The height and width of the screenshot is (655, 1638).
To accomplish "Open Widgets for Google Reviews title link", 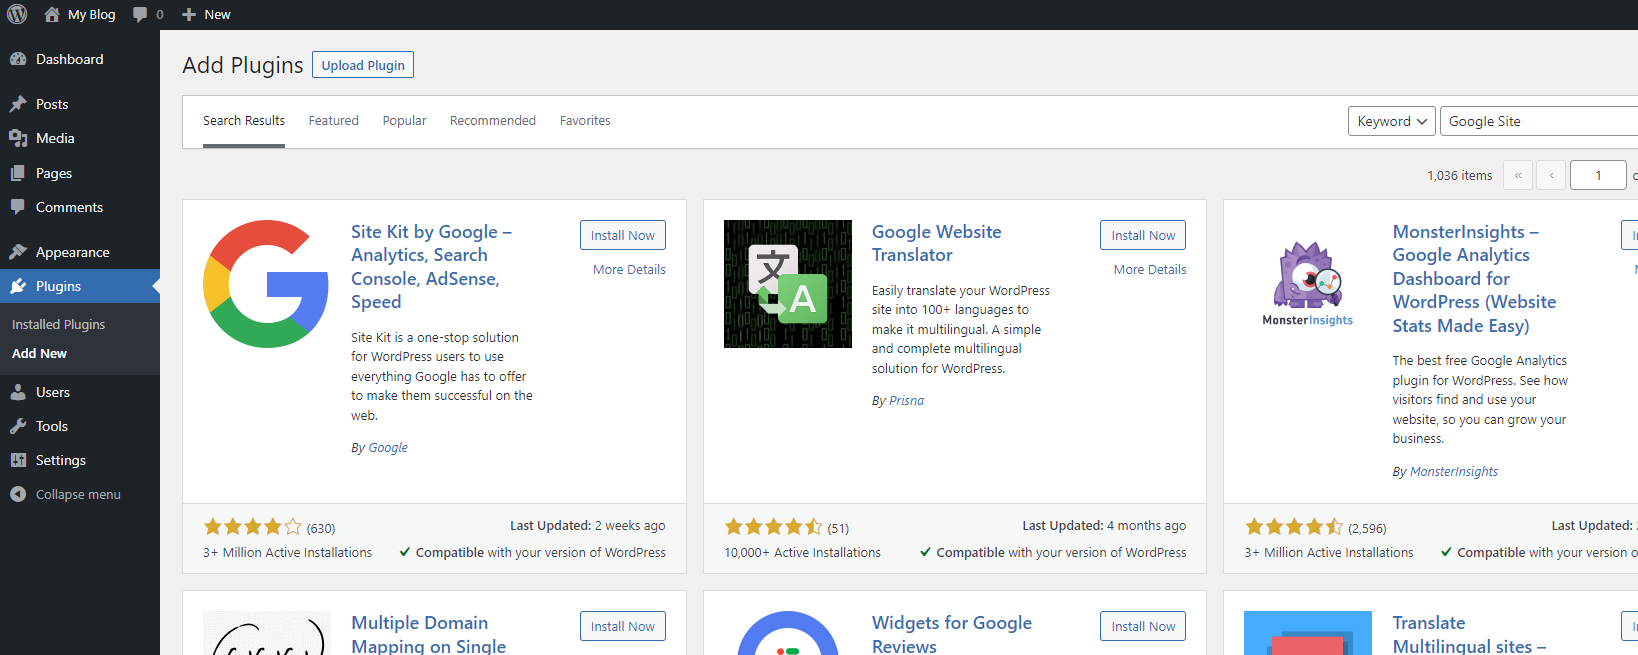I will point(952,634).
